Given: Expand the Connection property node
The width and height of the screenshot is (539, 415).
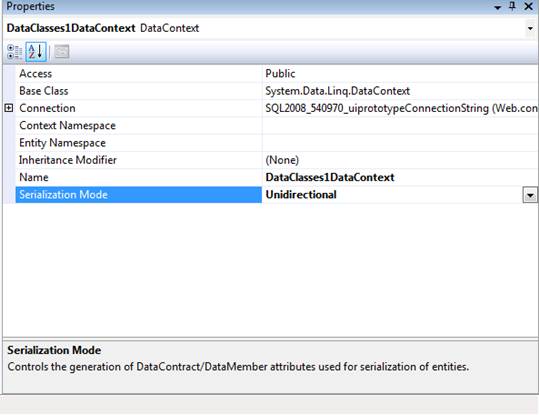Looking at the screenshot, I should point(9,108).
